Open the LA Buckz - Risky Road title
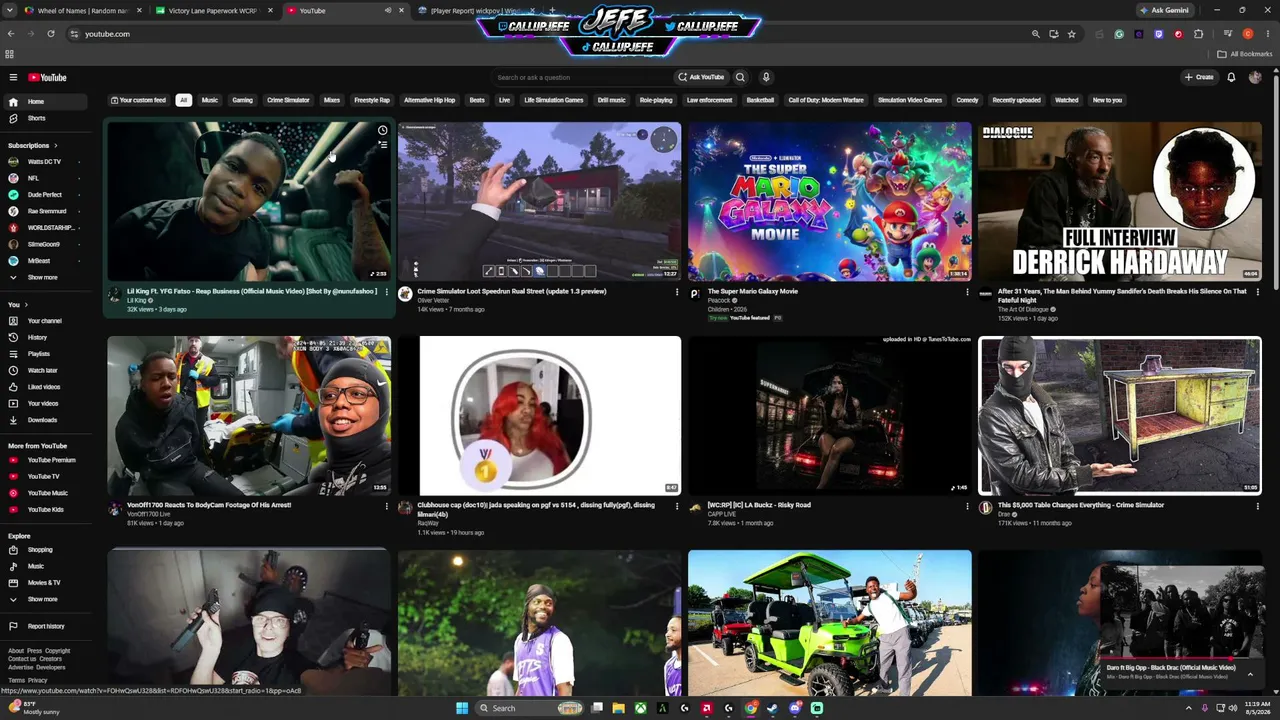 [x=759, y=505]
